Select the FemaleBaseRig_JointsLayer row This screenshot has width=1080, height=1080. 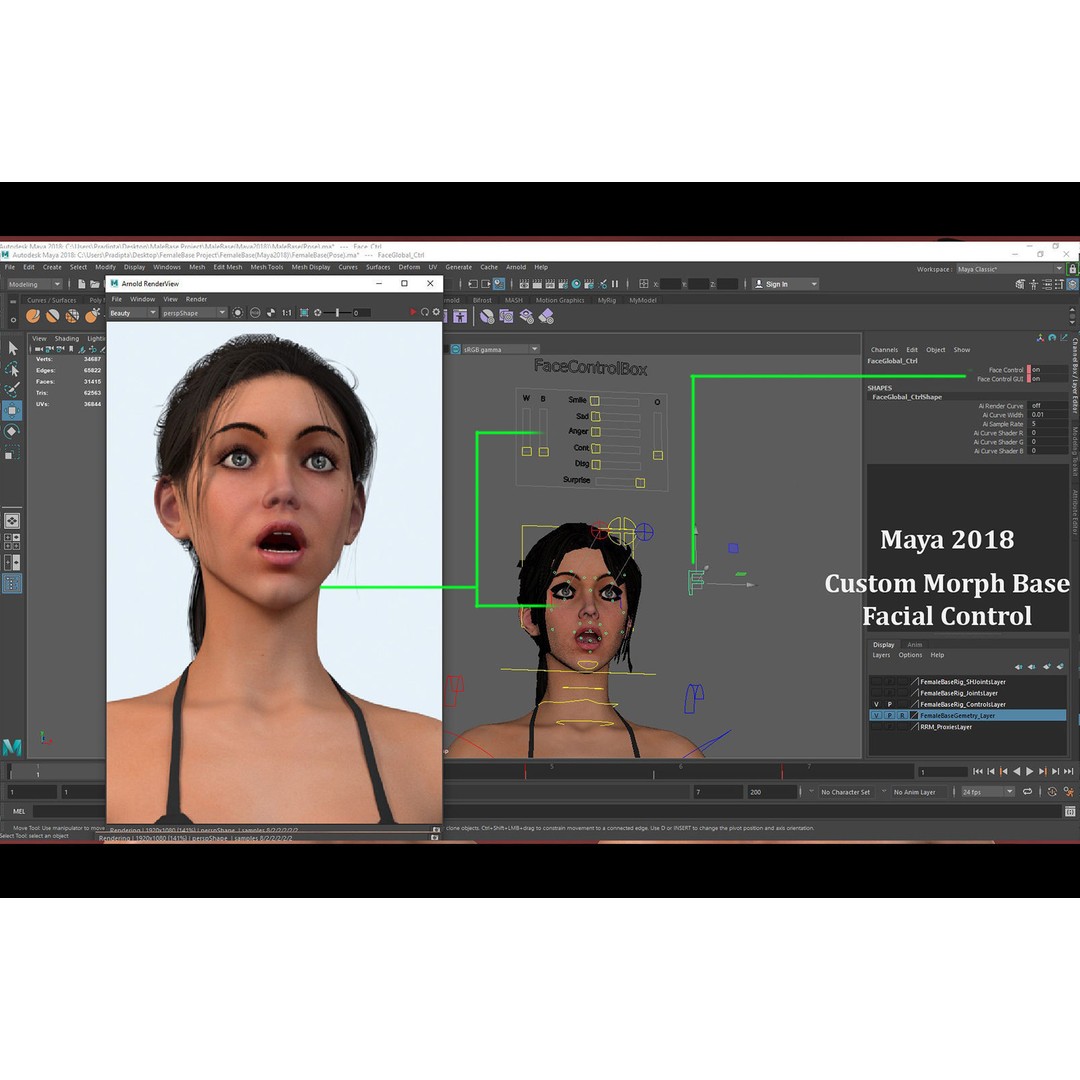pyautogui.click(x=968, y=693)
